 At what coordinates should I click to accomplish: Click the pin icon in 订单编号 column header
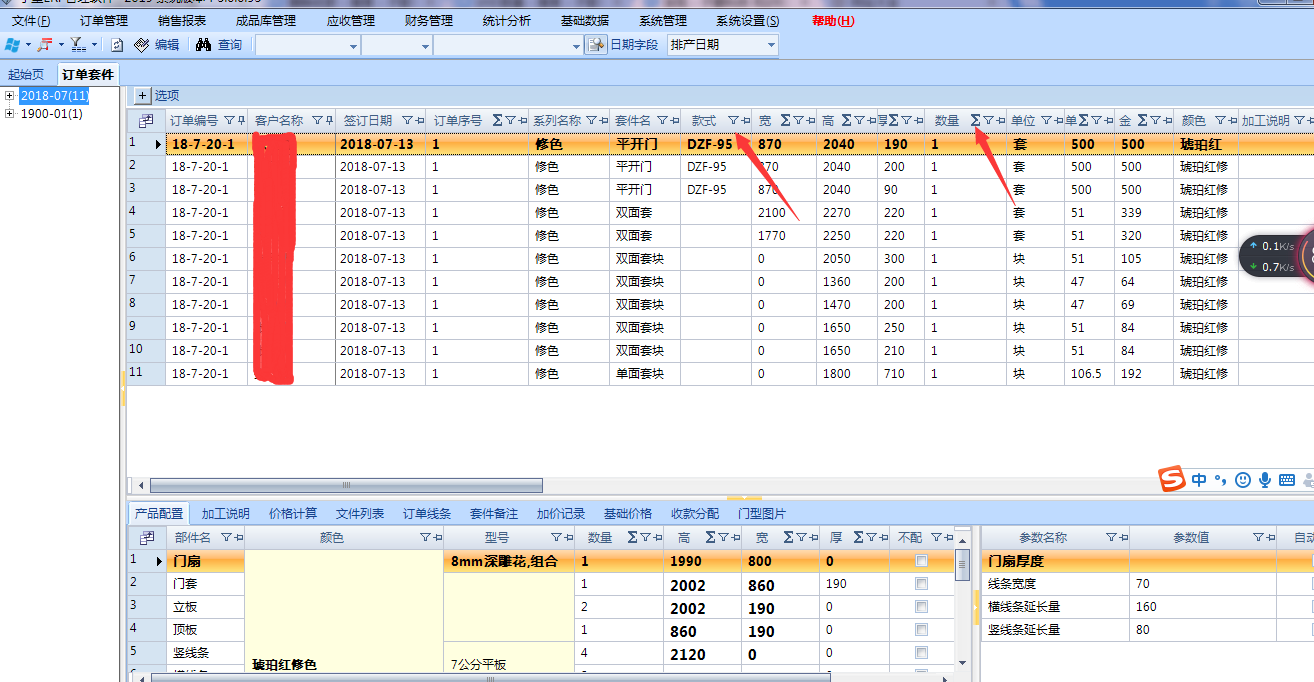click(x=240, y=121)
